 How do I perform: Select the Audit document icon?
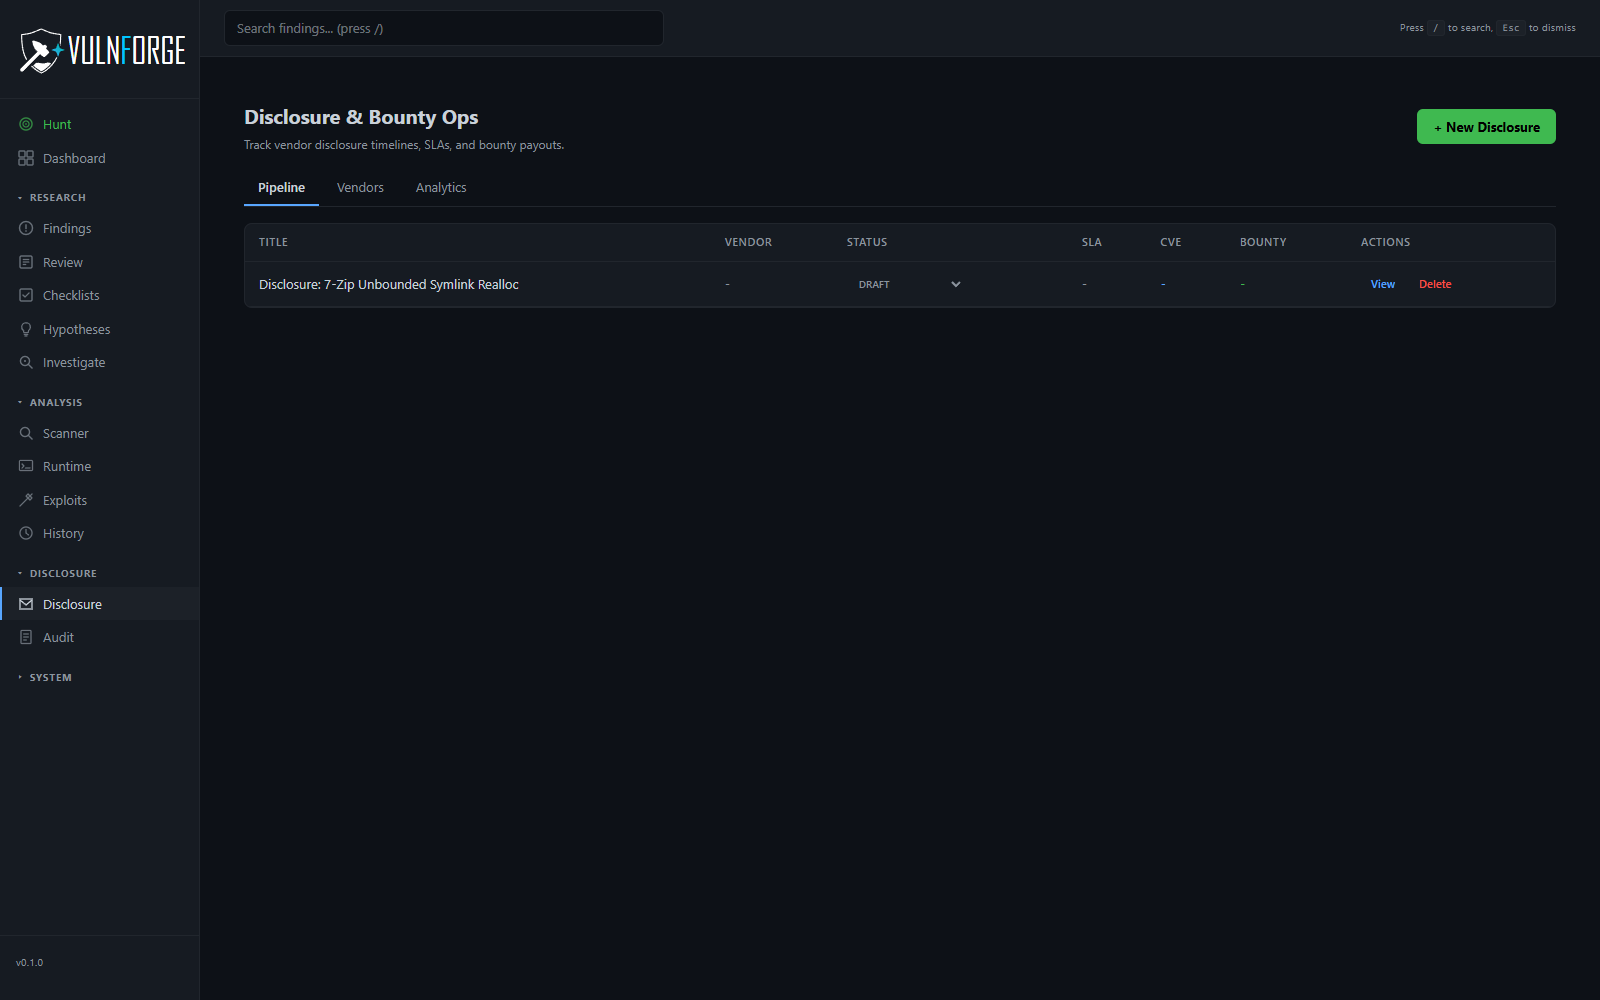[x=26, y=637]
